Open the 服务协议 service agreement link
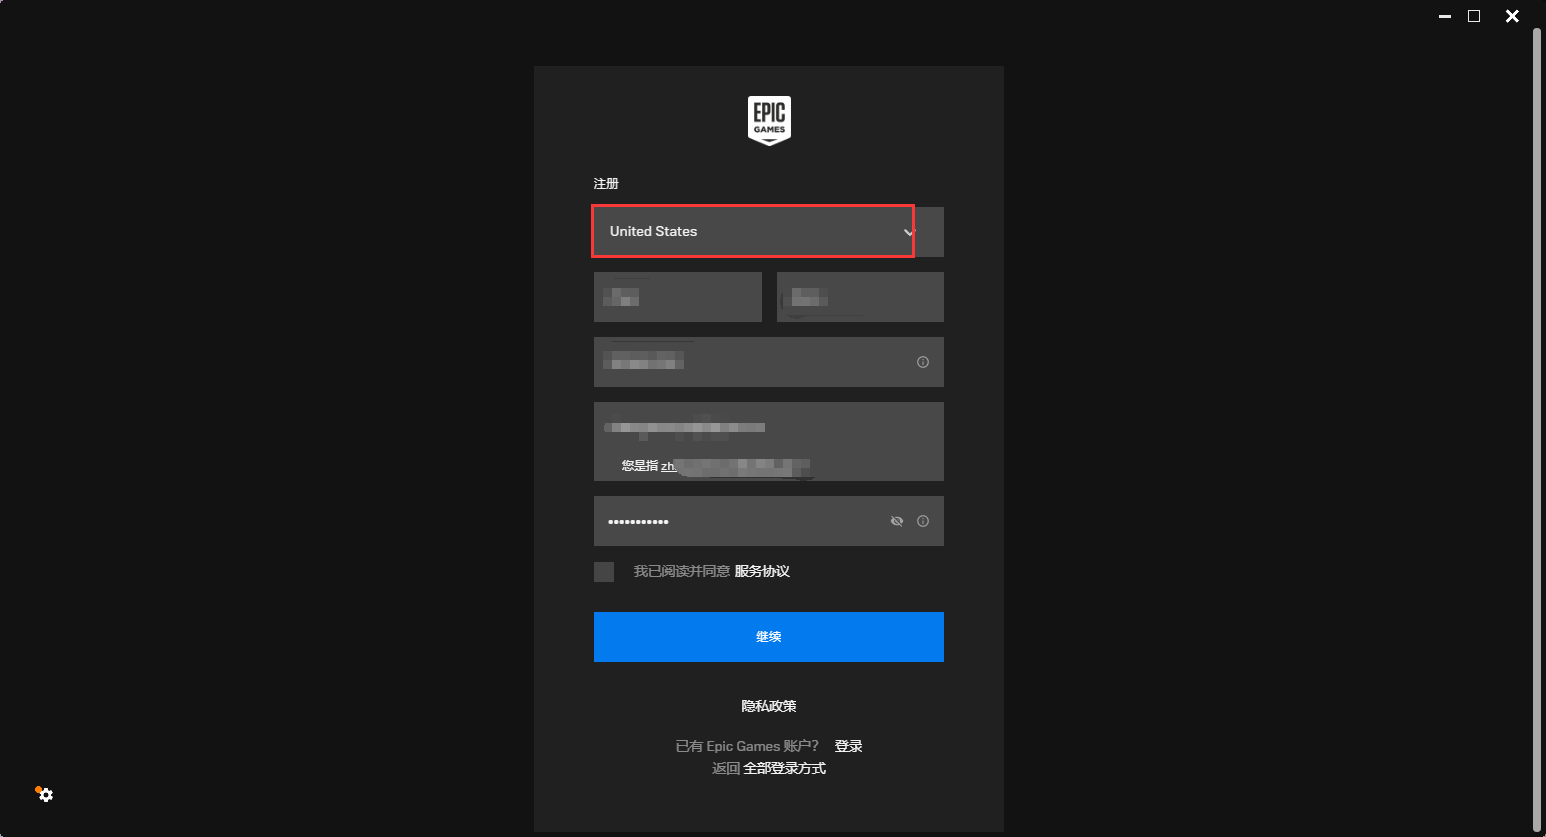The width and height of the screenshot is (1546, 837). 762,572
